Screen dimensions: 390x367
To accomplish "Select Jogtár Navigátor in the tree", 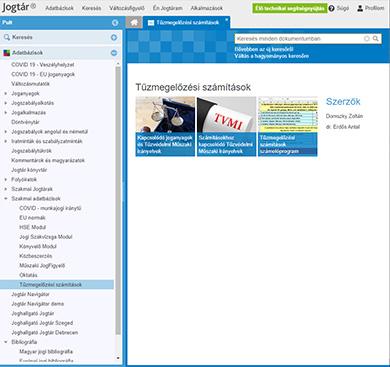I will (30, 294).
